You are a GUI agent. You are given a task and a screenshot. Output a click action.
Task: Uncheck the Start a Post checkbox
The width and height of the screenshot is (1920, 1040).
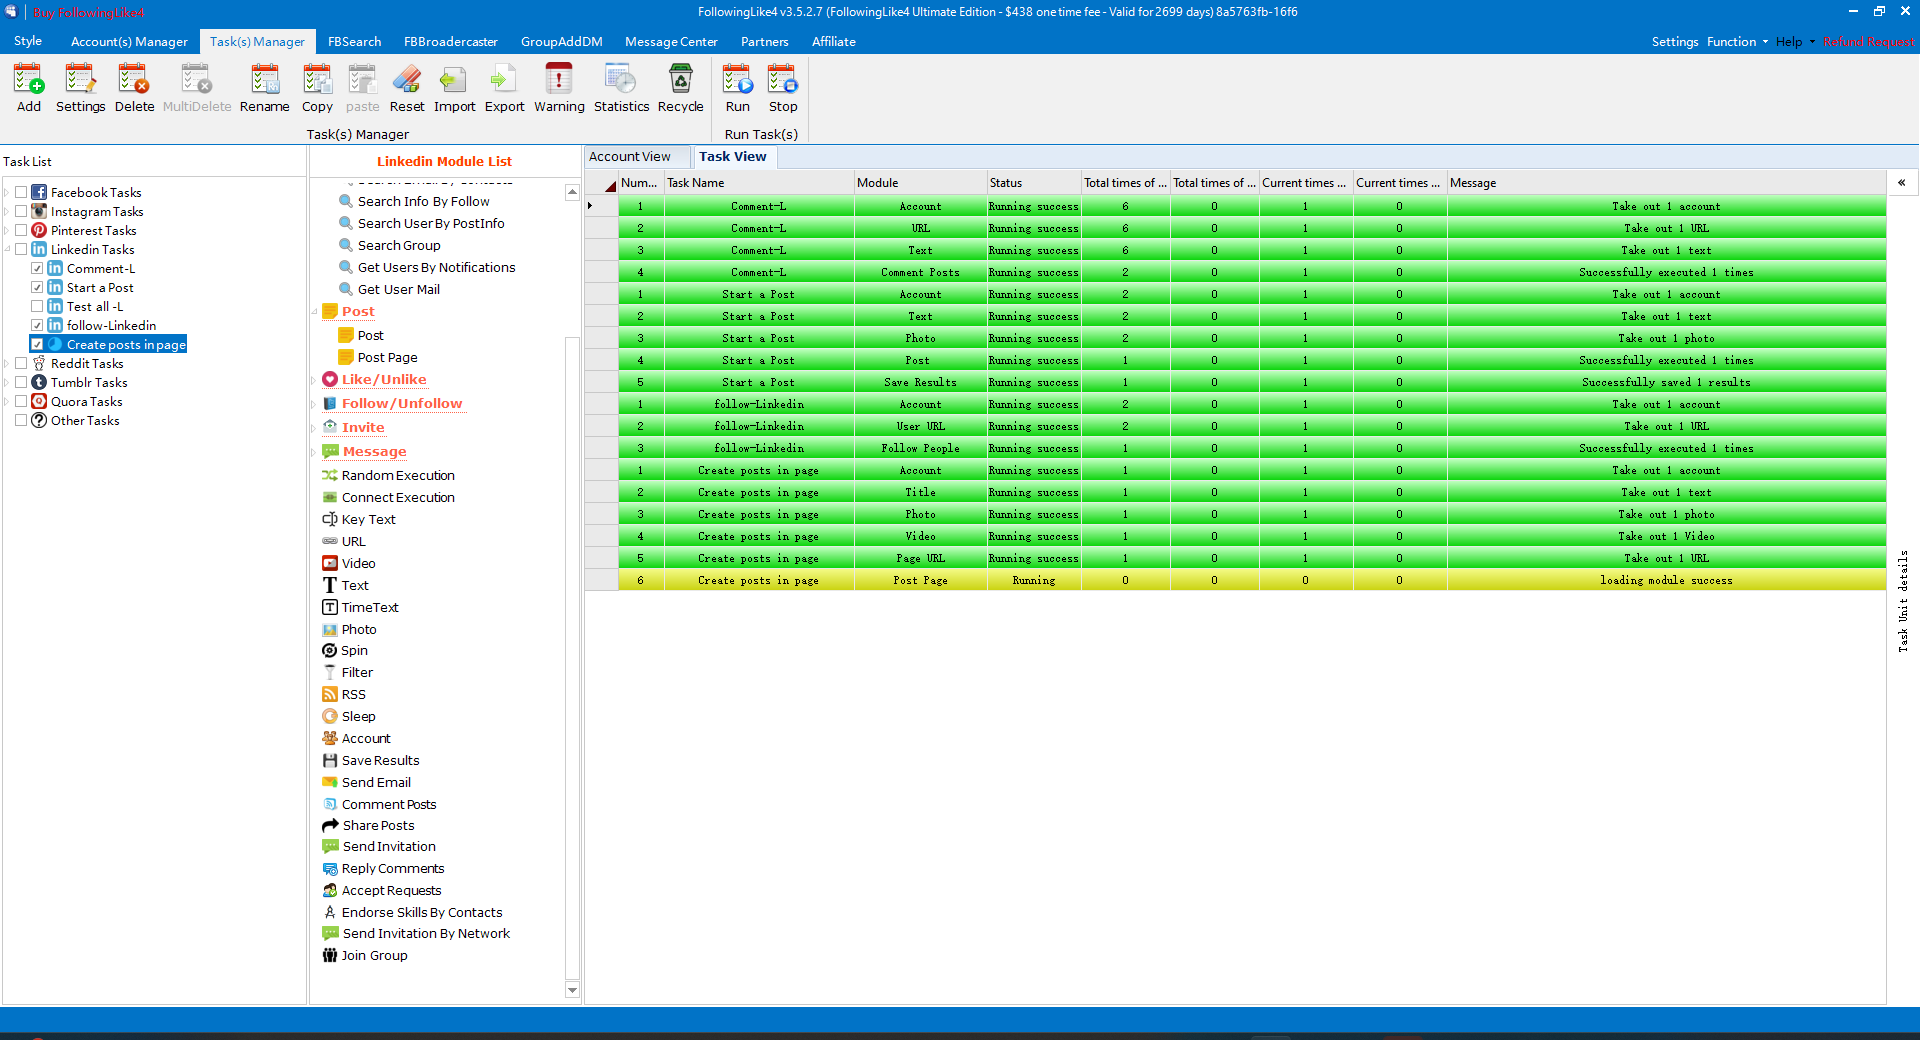pyautogui.click(x=37, y=287)
